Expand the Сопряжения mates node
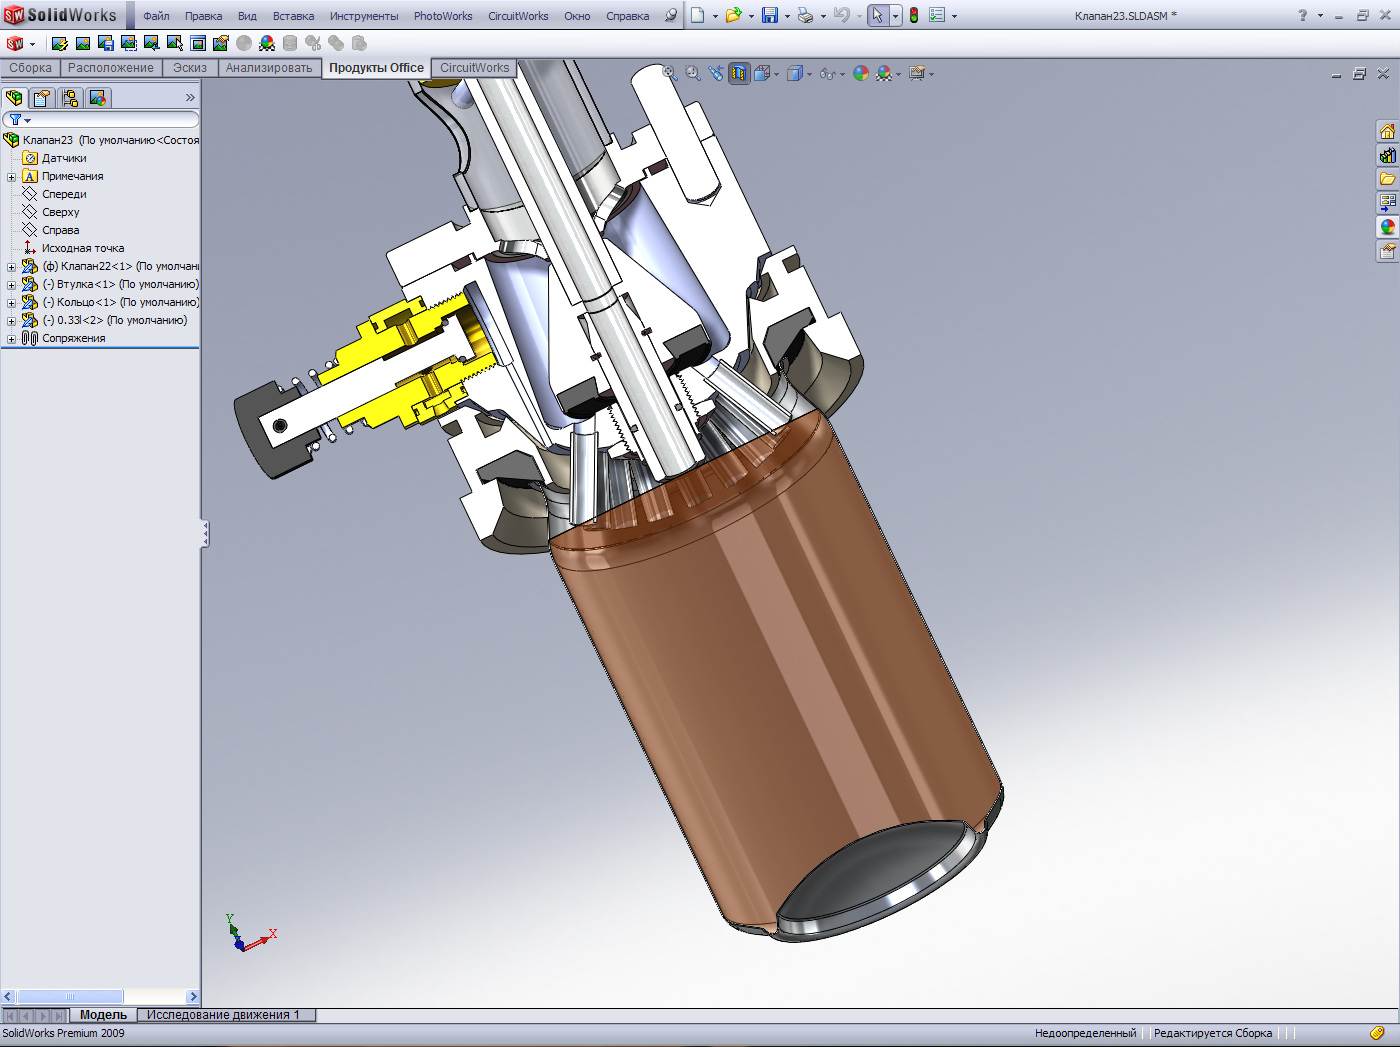1400x1047 pixels. (x=11, y=339)
